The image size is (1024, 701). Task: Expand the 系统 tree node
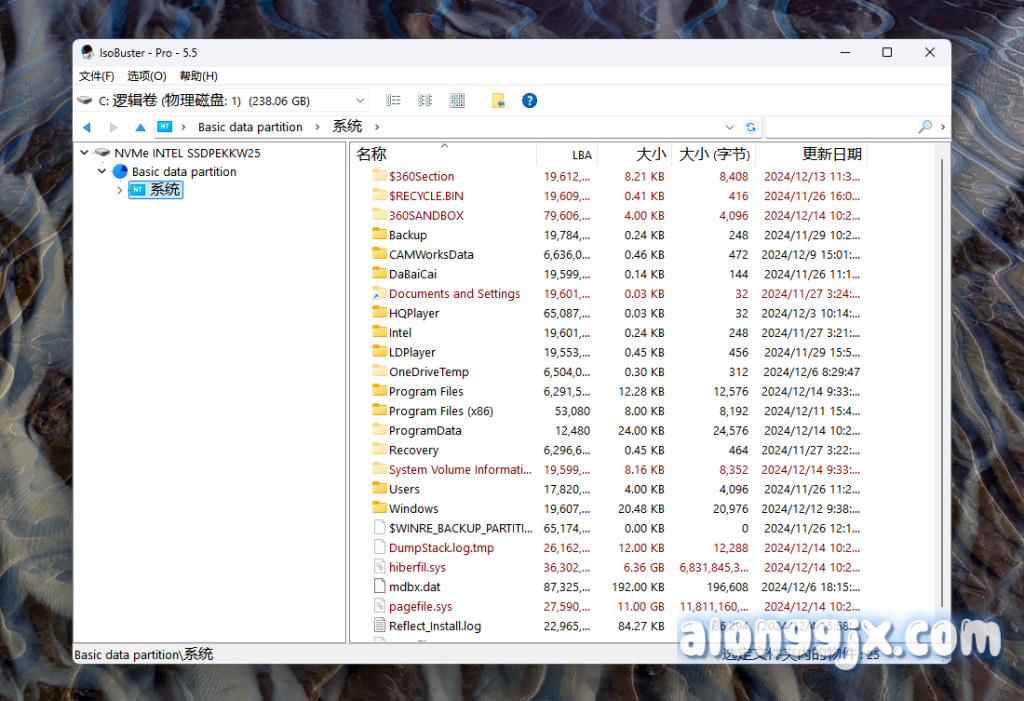[120, 190]
